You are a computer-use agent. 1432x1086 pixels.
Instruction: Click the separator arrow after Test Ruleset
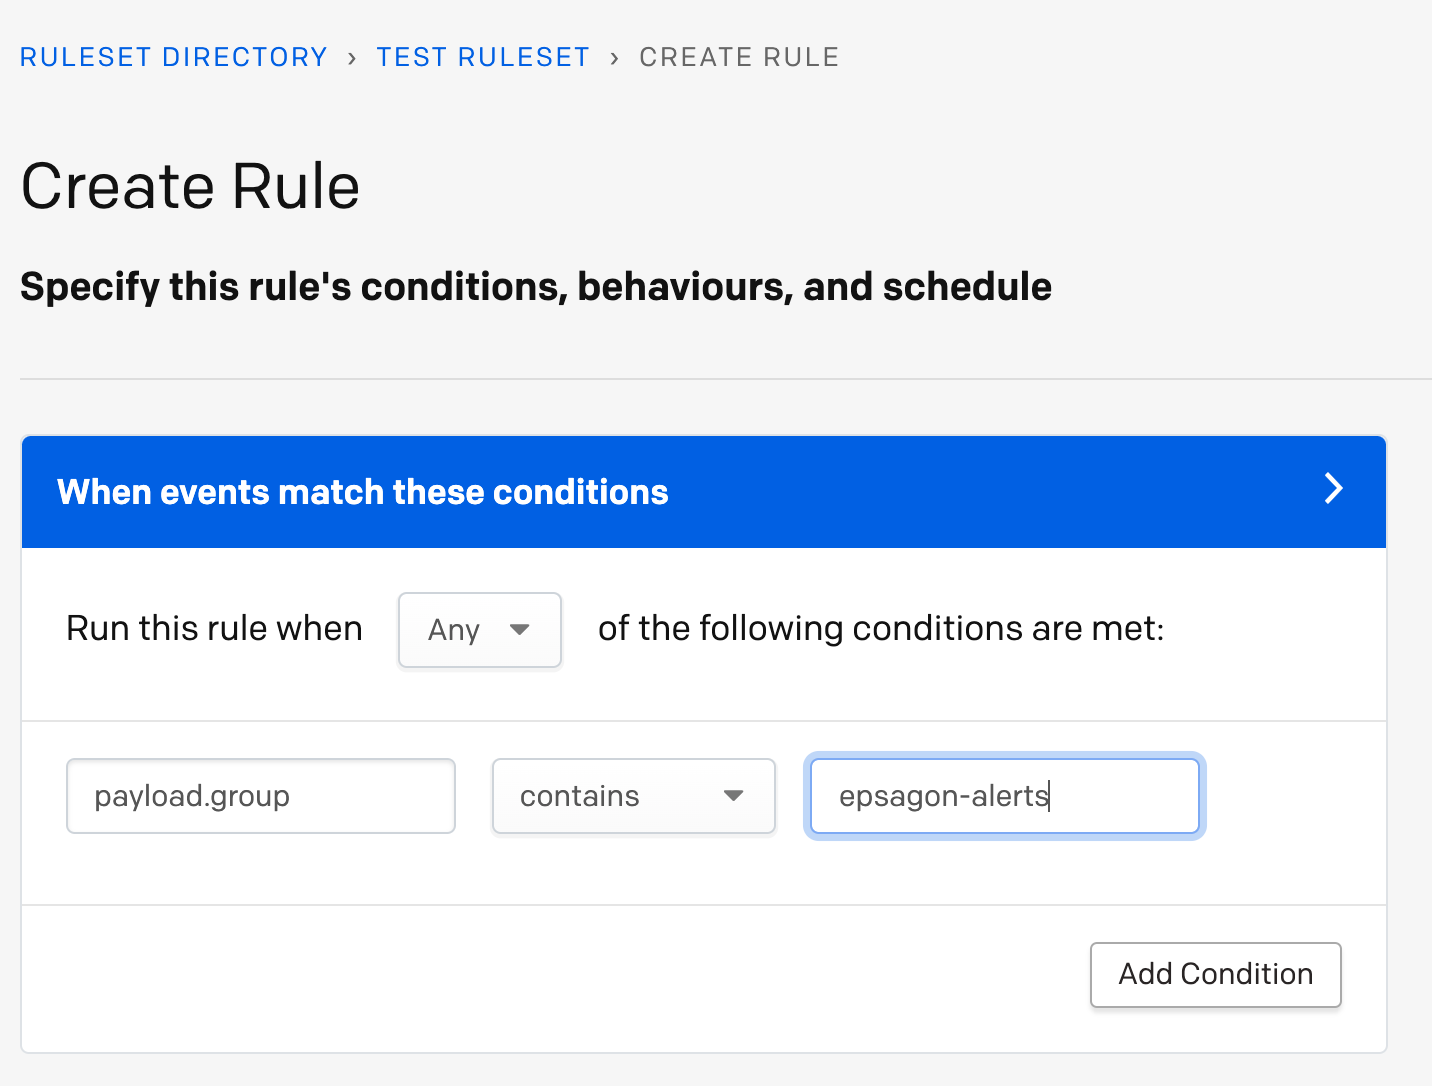pyautogui.click(x=615, y=58)
